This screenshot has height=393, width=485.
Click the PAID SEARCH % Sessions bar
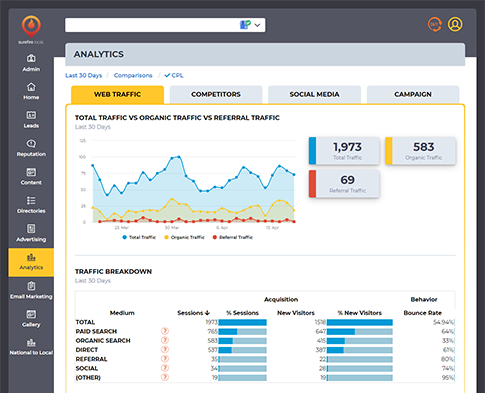tap(243, 332)
